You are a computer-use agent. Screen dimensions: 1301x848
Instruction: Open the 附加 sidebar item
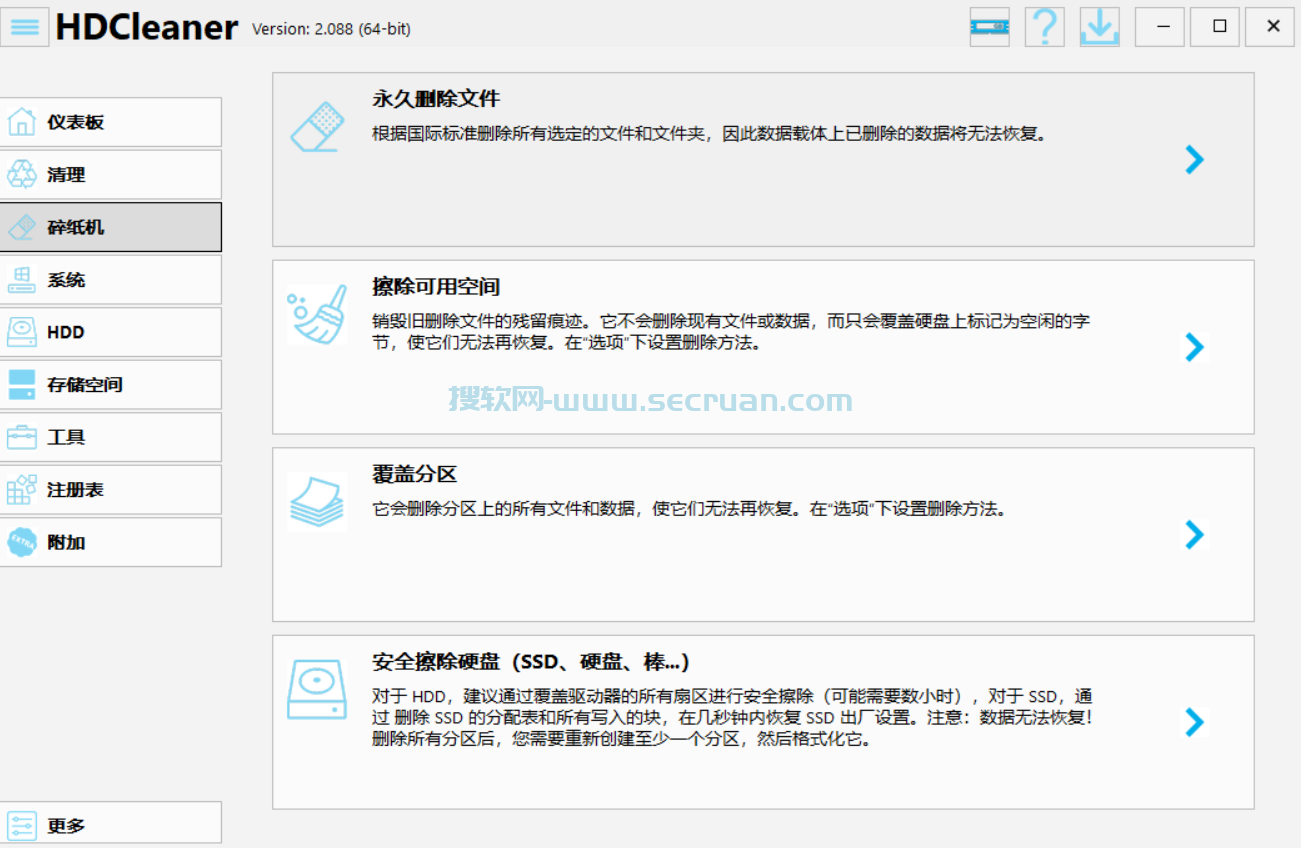(111, 542)
